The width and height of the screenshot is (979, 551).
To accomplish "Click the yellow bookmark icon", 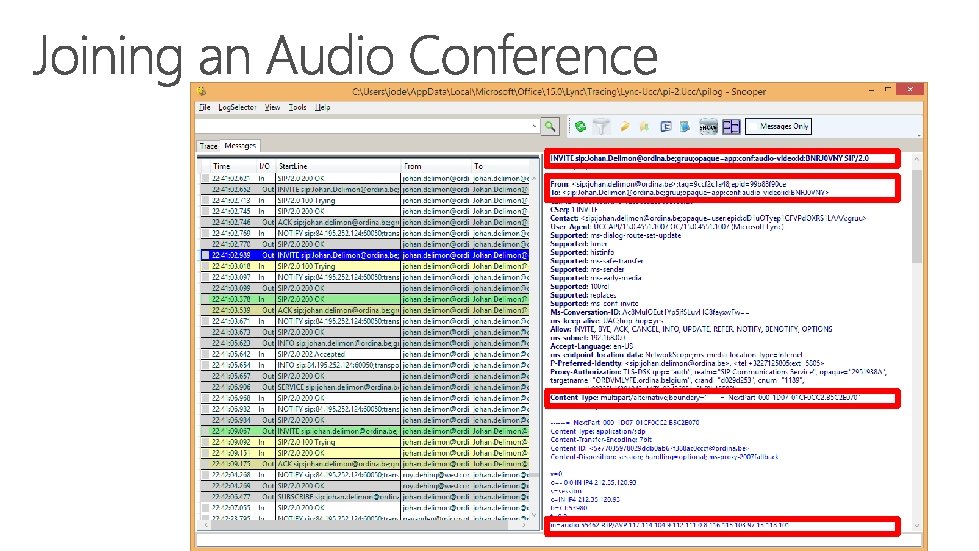I will pos(644,127).
